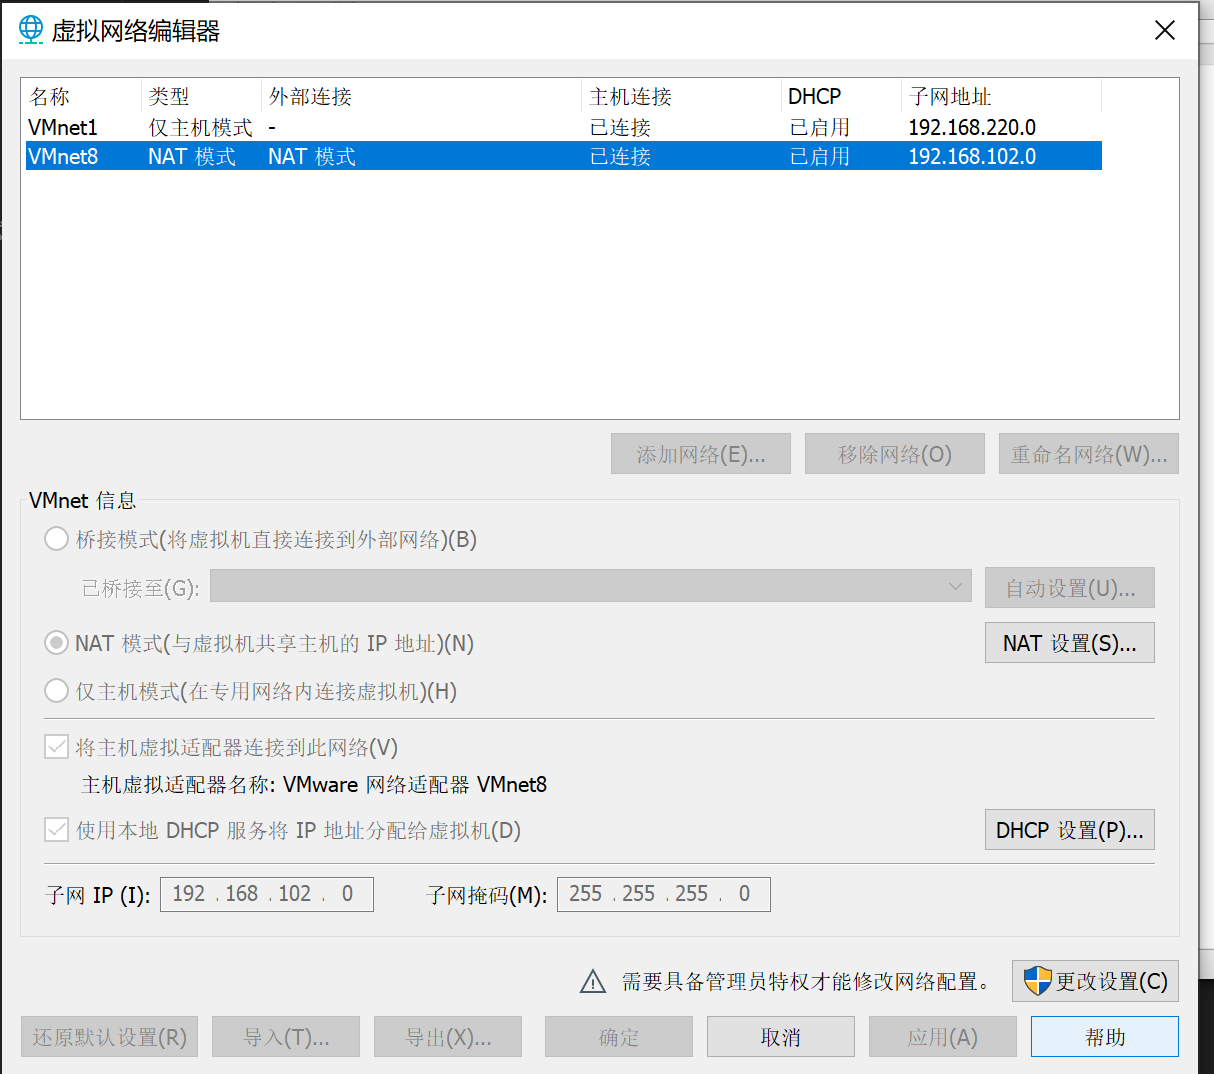Click the shield icon on 更改设置 button
This screenshot has width=1214, height=1074.
click(1038, 981)
